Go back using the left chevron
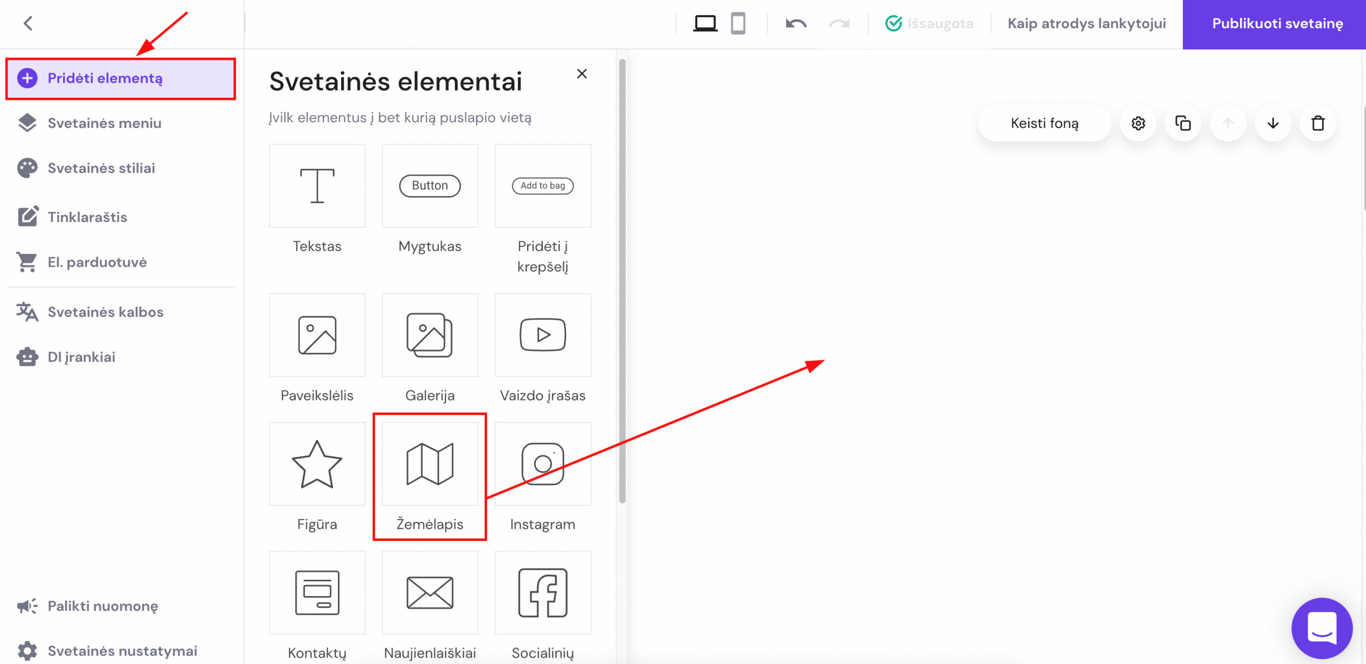 [28, 23]
